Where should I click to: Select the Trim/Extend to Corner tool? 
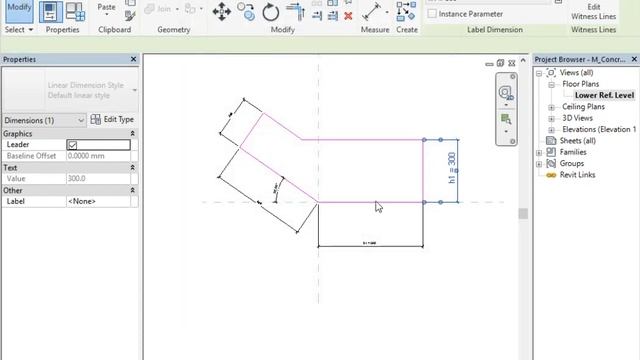tap(296, 11)
